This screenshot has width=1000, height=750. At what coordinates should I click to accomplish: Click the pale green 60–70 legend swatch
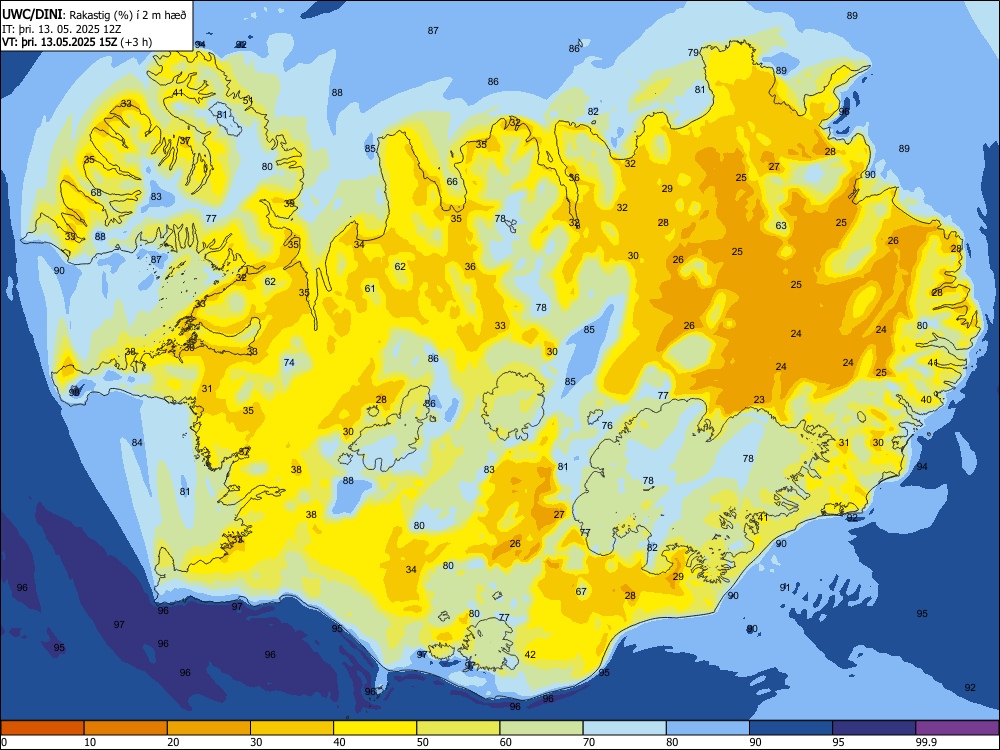(541, 728)
